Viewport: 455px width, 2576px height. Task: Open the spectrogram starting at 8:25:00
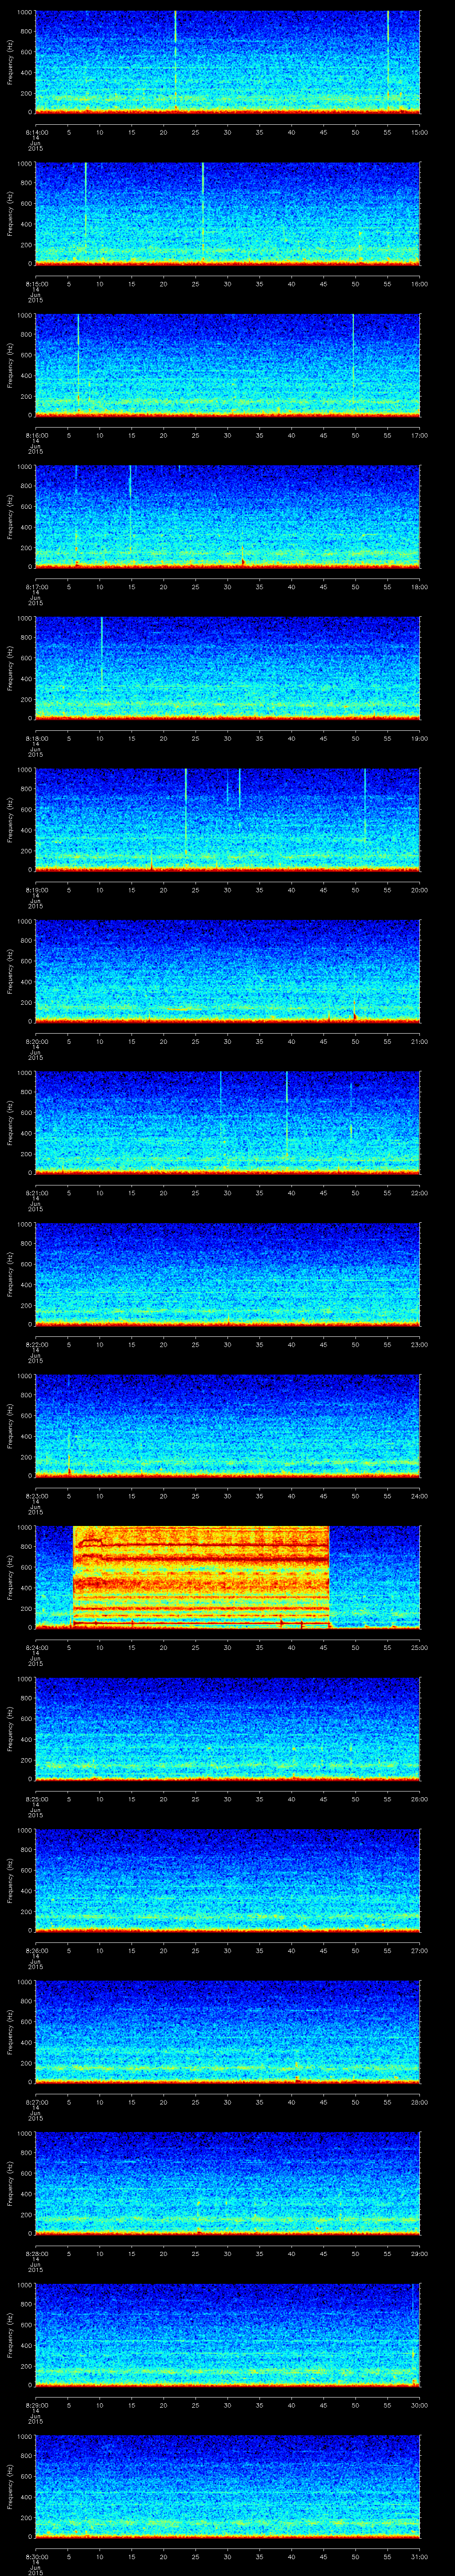pos(227,1728)
